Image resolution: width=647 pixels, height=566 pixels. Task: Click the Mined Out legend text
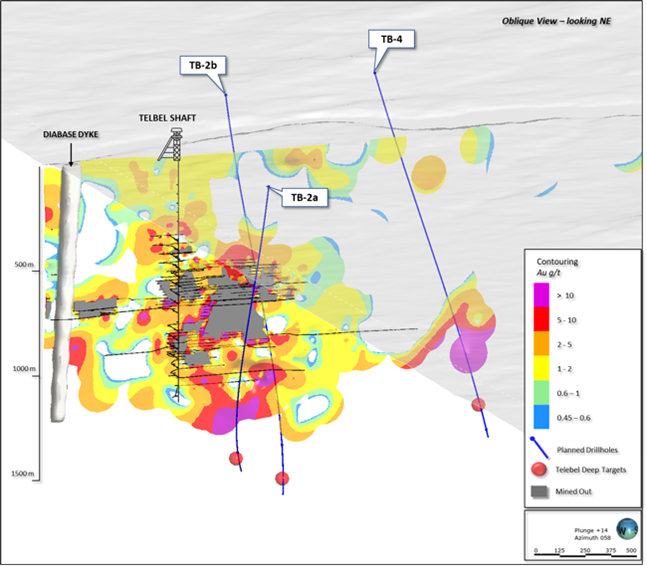click(574, 491)
